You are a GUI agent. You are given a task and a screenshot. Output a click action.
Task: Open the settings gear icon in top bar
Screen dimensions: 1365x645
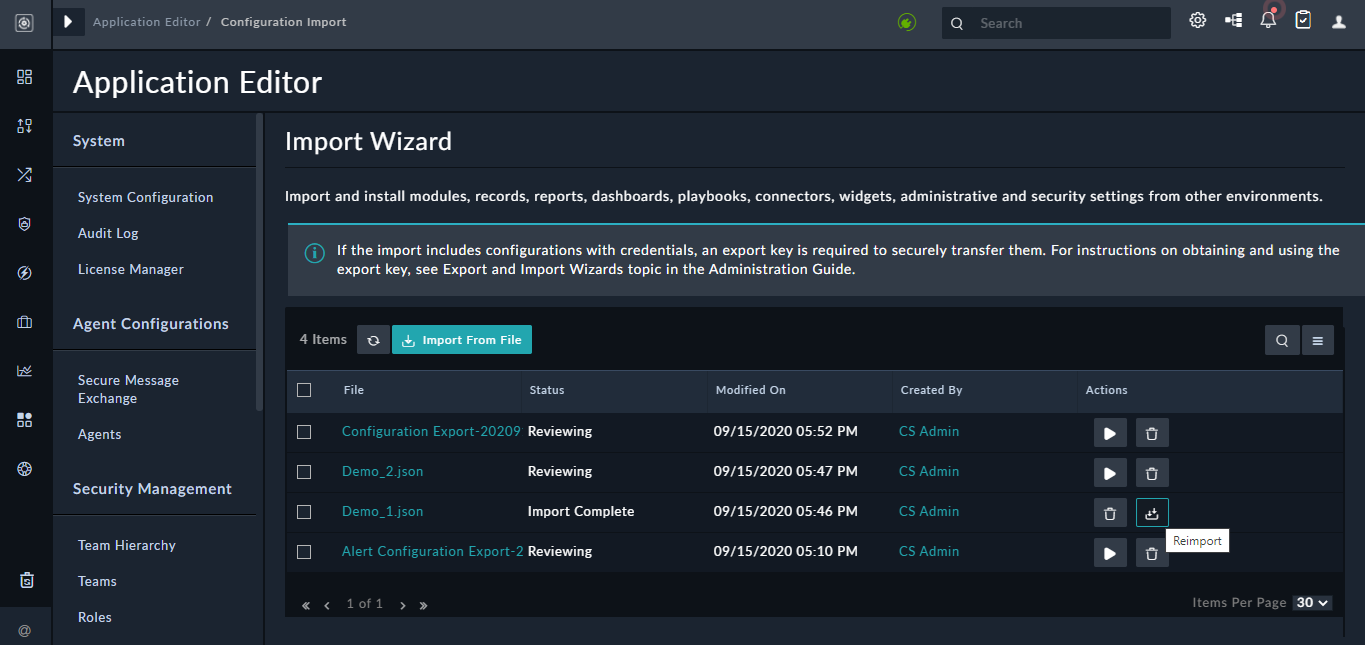coord(1197,20)
